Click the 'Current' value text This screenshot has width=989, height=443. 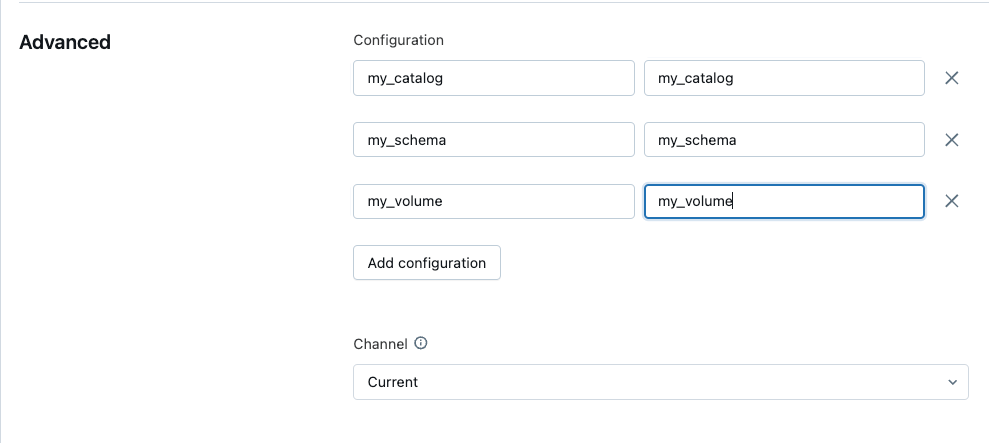[393, 382]
